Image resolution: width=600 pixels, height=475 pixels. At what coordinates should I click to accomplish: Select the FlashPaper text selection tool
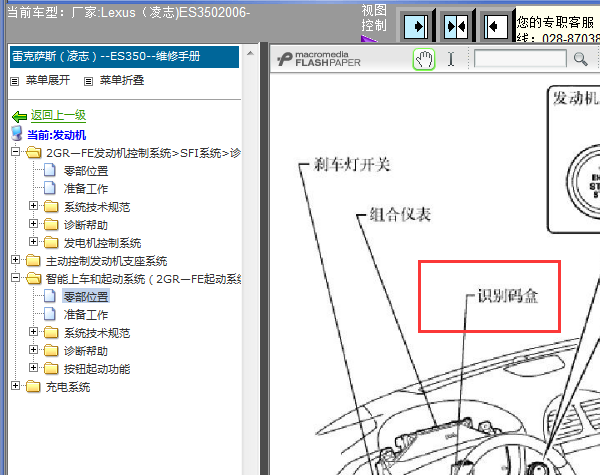pyautogui.click(x=451, y=59)
